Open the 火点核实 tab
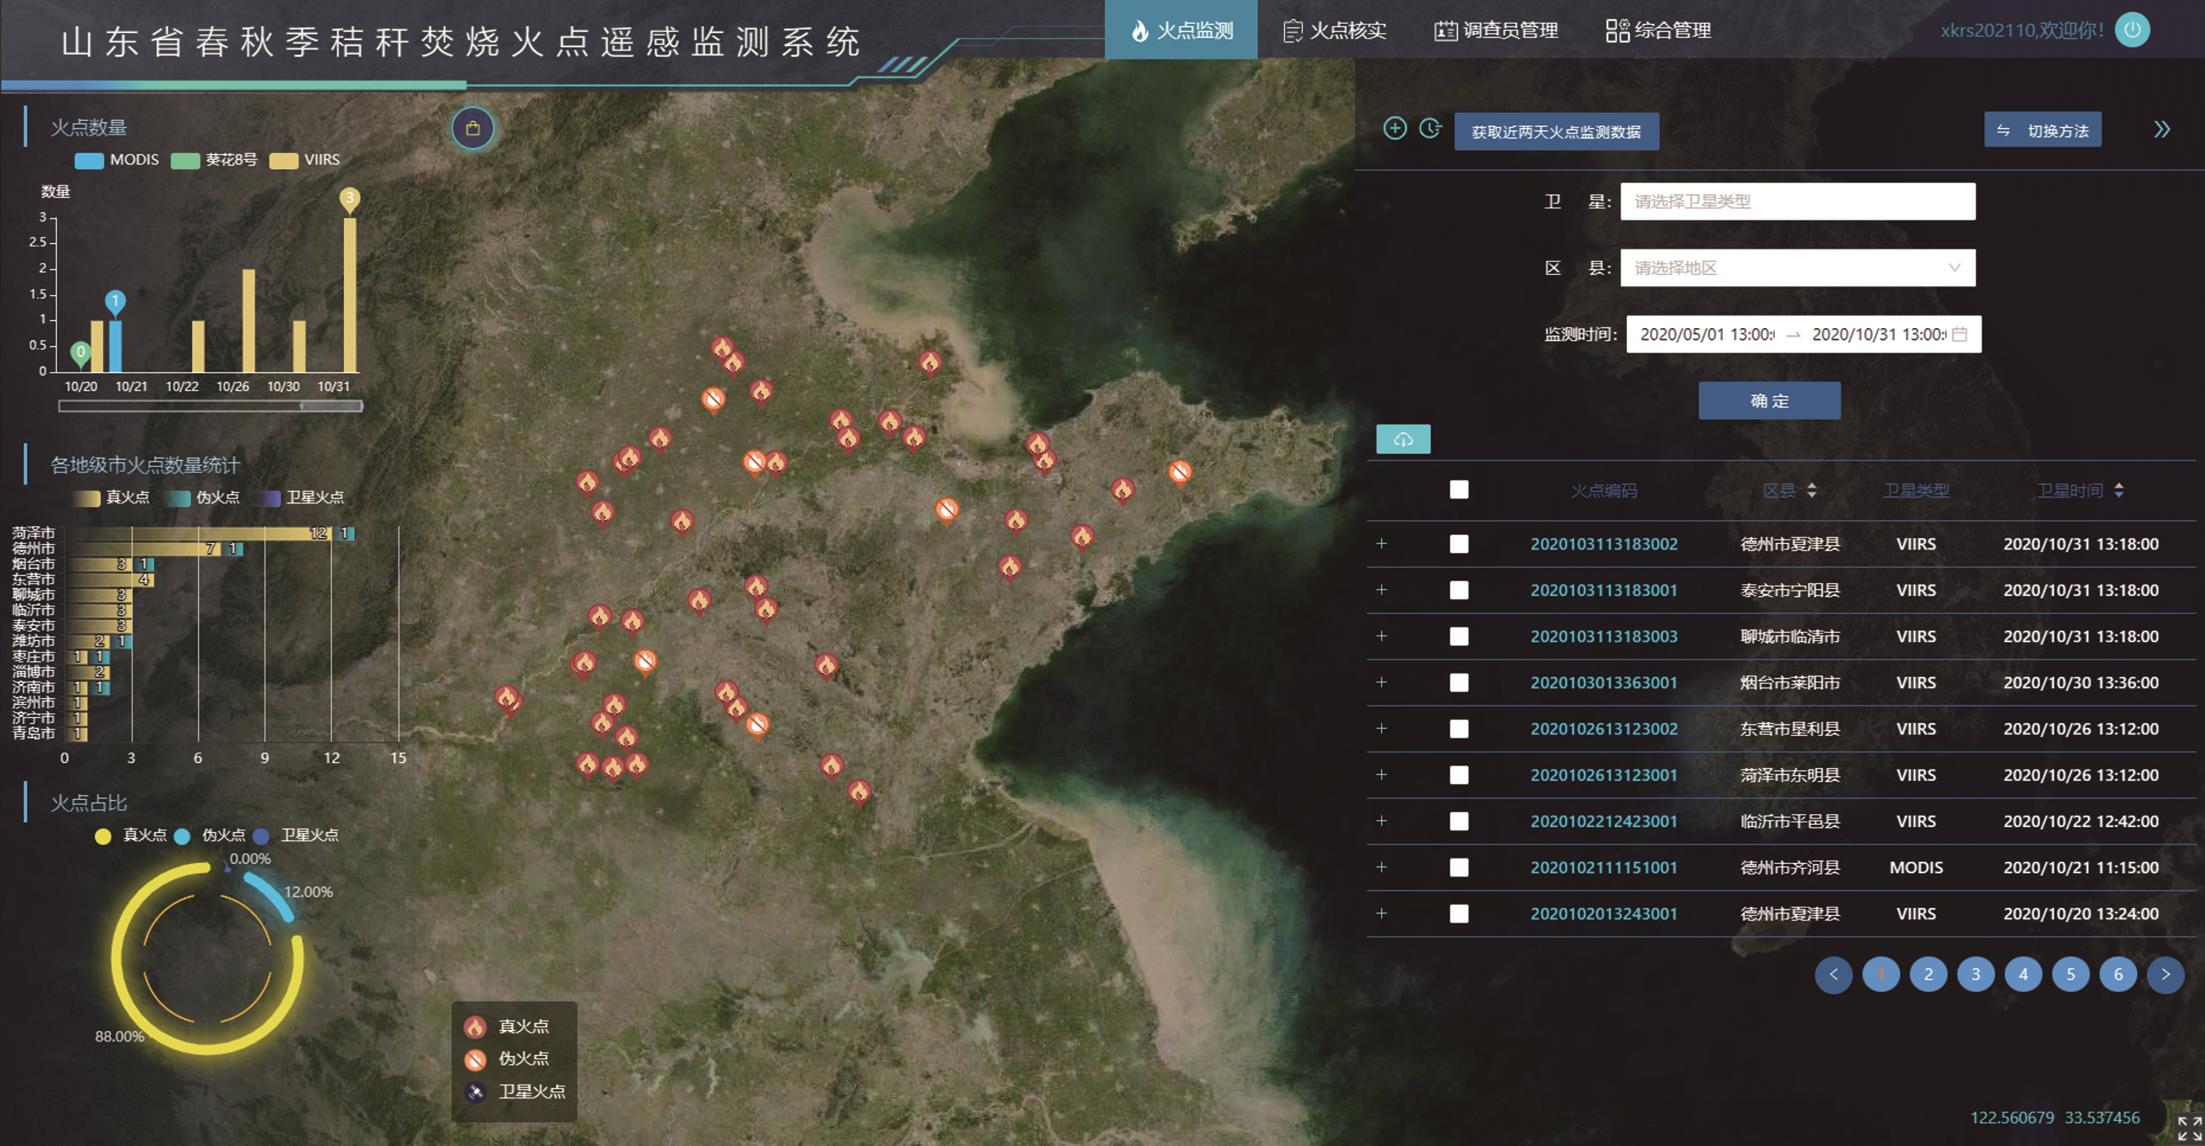Image resolution: width=2205 pixels, height=1146 pixels. [x=1334, y=31]
